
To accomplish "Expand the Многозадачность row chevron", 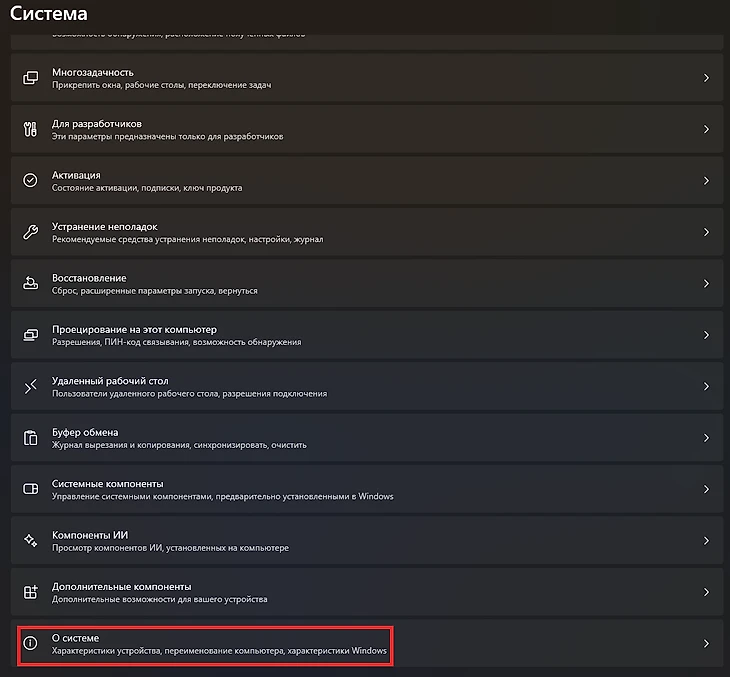I will click(x=706, y=78).
